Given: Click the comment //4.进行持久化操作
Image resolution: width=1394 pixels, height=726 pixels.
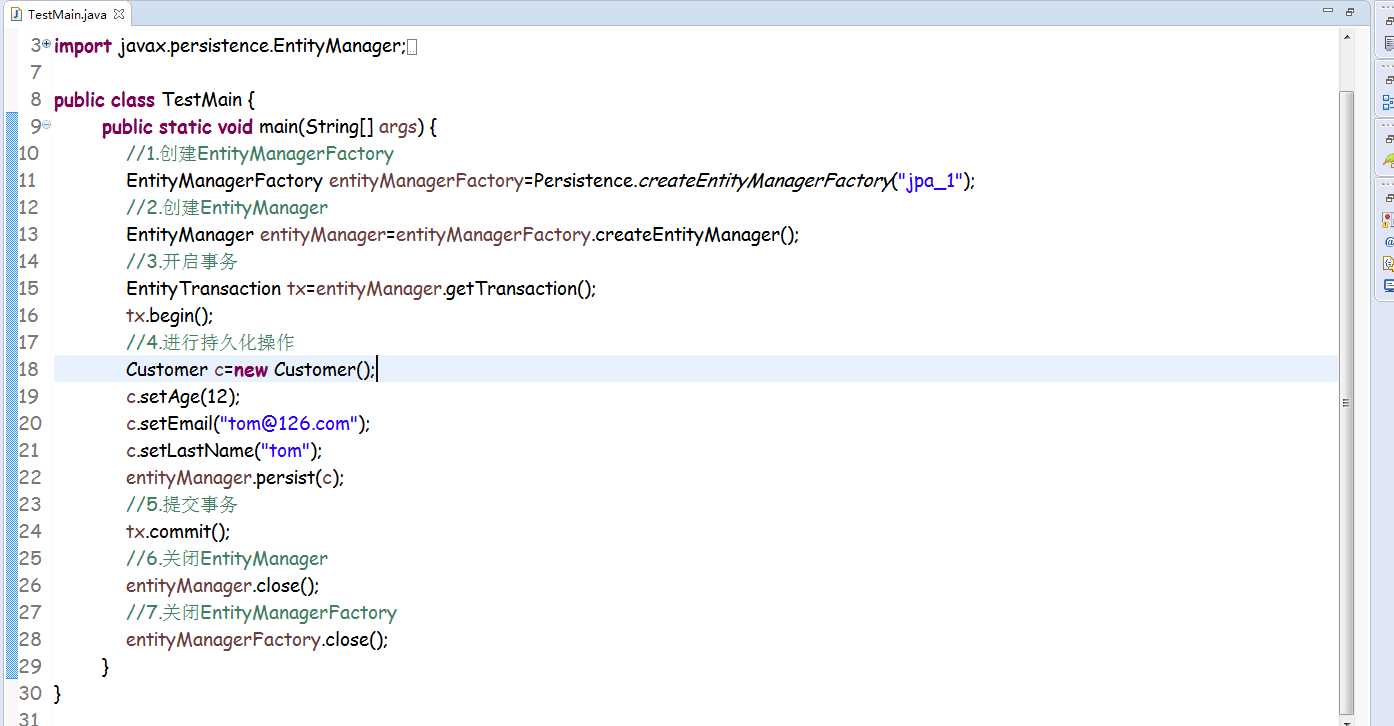Looking at the screenshot, I should point(210,342).
